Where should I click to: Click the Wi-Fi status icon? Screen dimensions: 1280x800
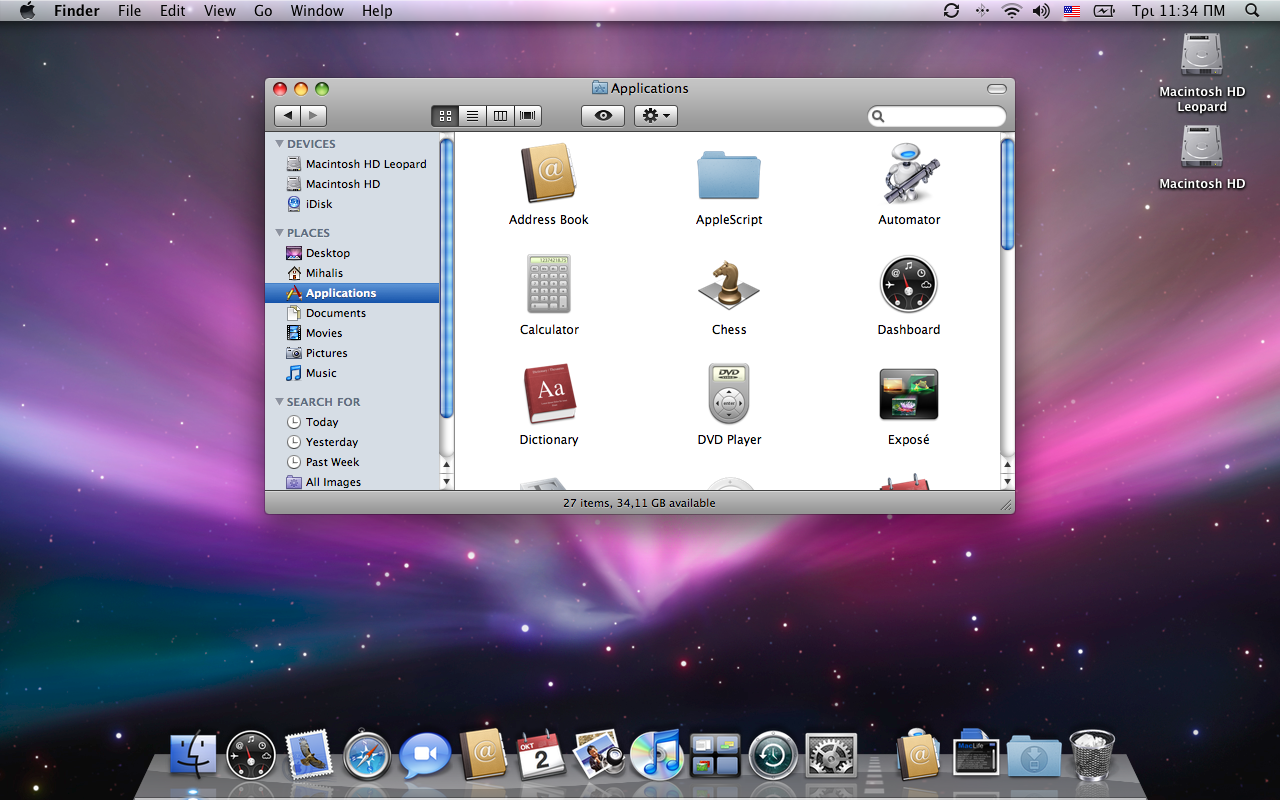(x=1012, y=11)
